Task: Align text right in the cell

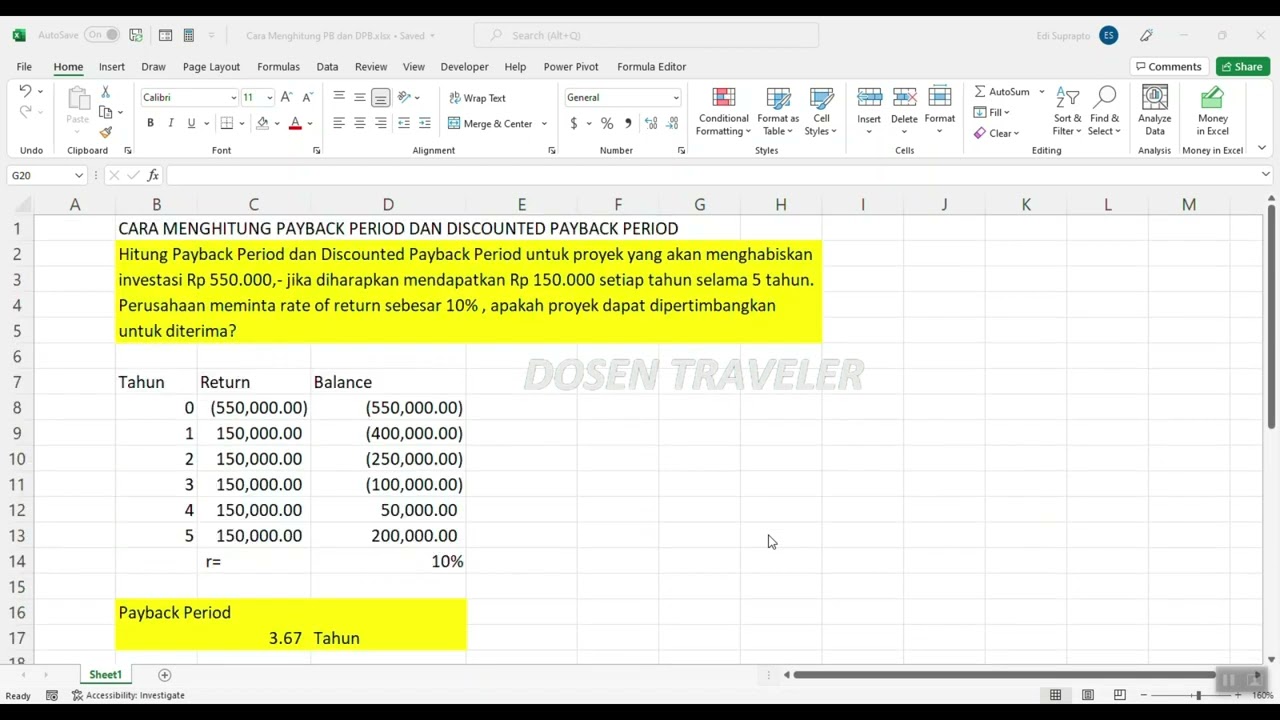Action: [x=381, y=123]
